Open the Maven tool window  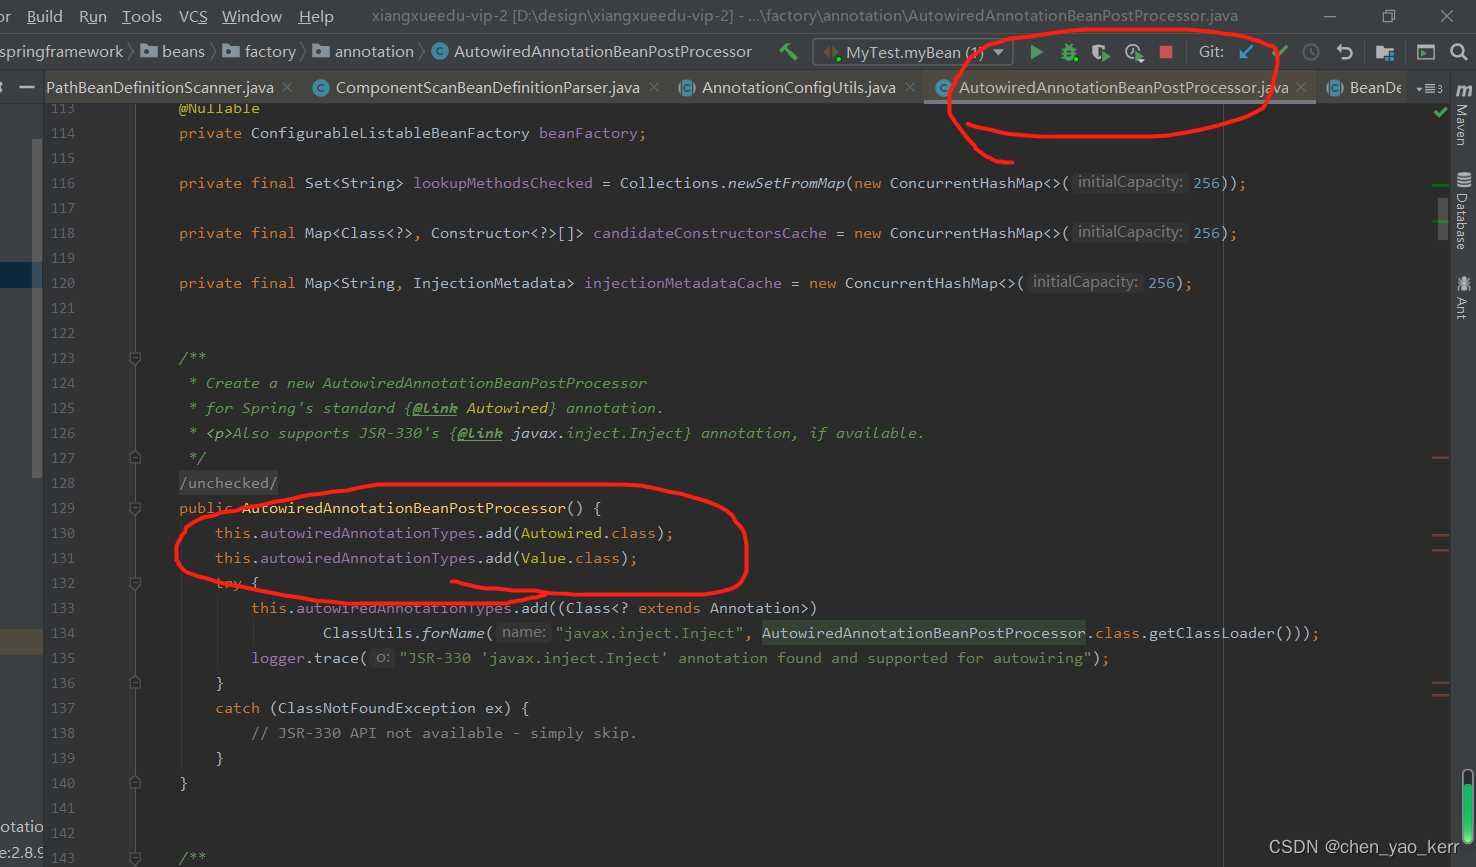coord(1462,113)
